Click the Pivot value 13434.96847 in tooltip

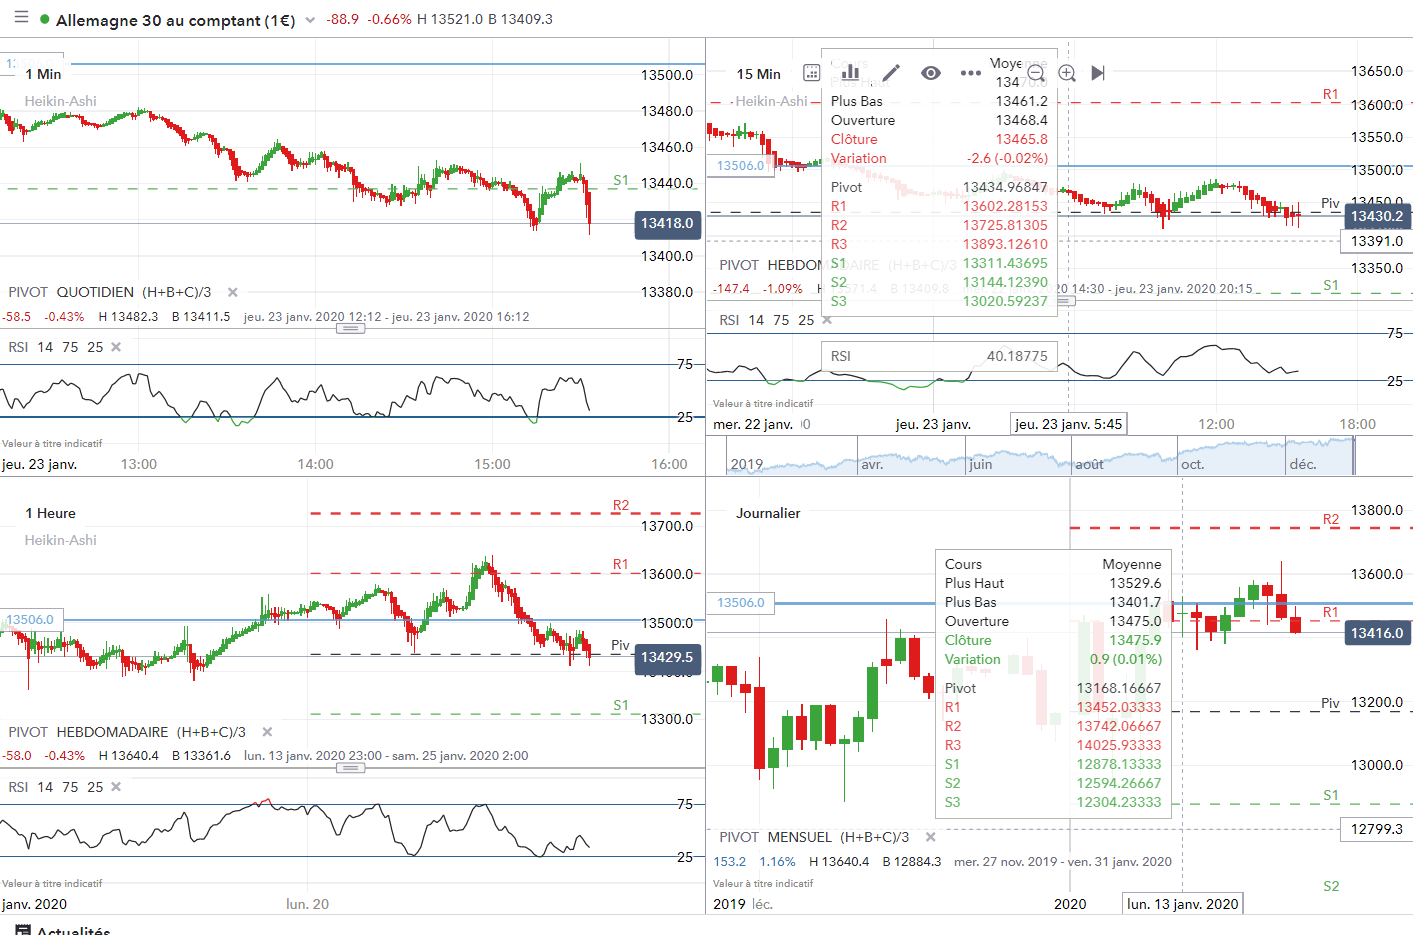click(x=1005, y=187)
